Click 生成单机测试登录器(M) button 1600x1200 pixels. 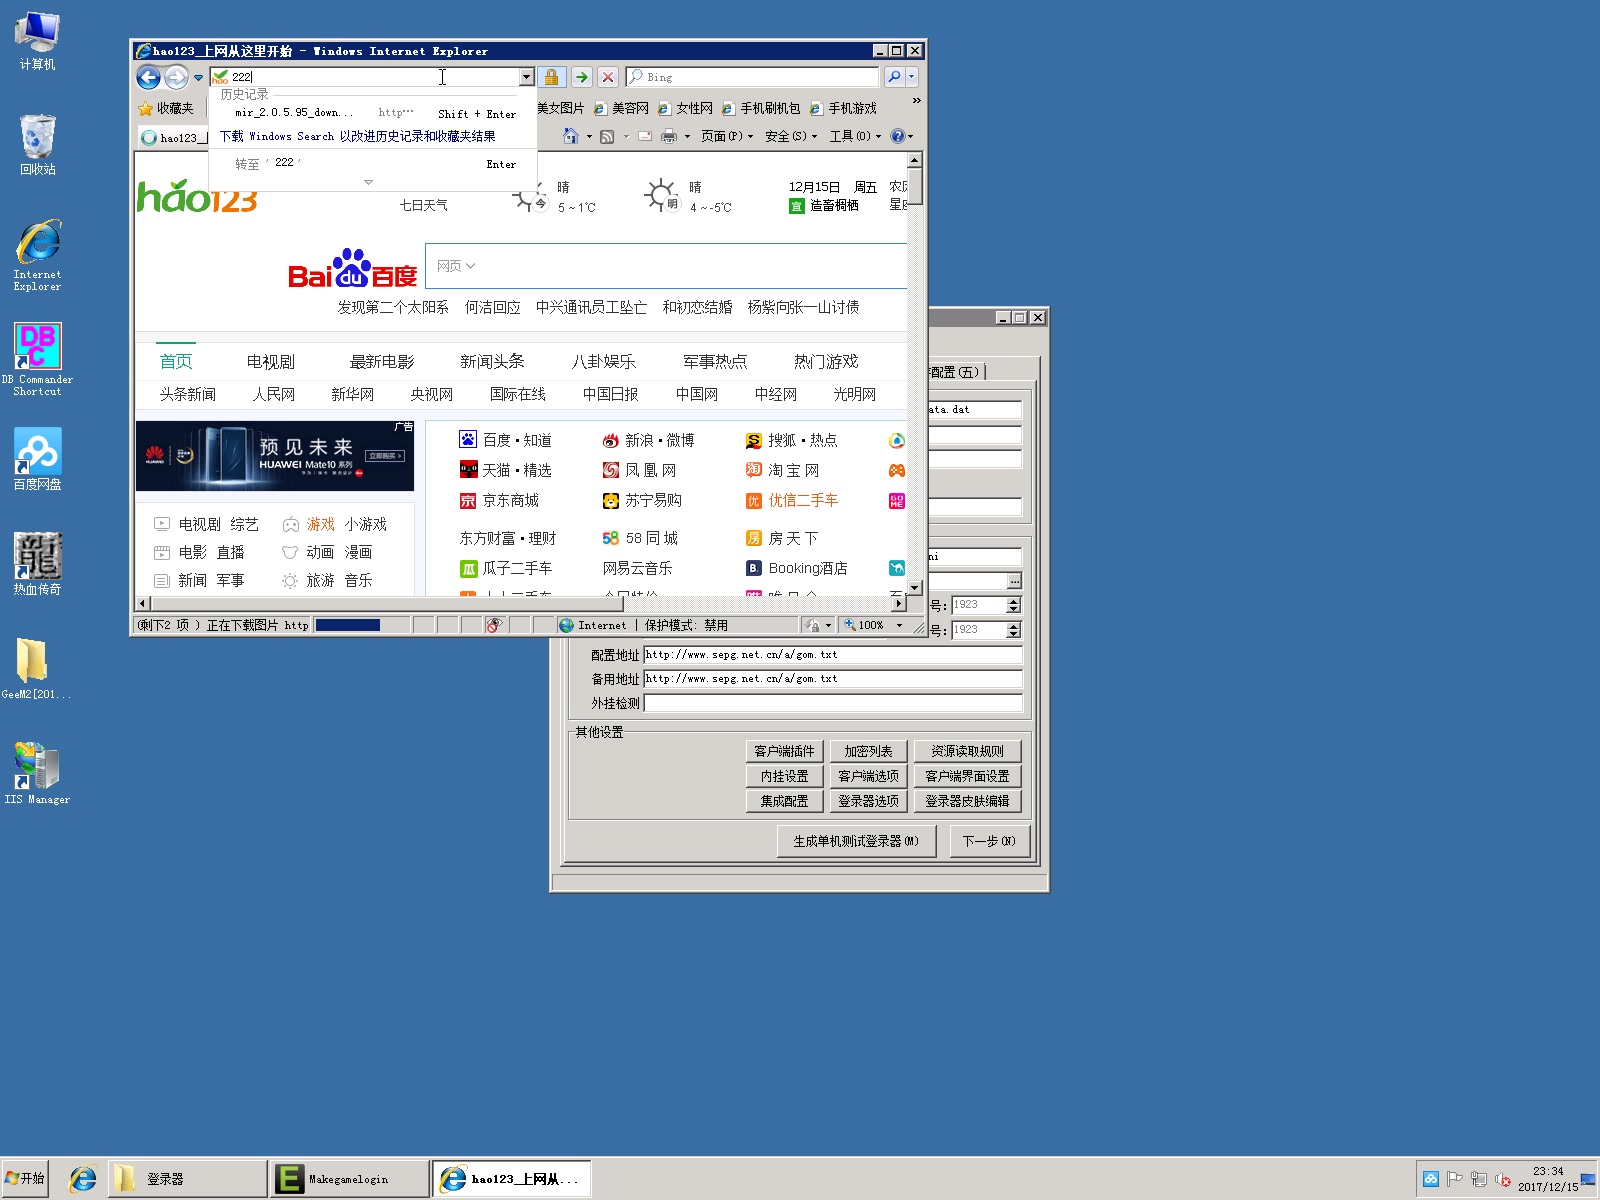click(x=856, y=841)
